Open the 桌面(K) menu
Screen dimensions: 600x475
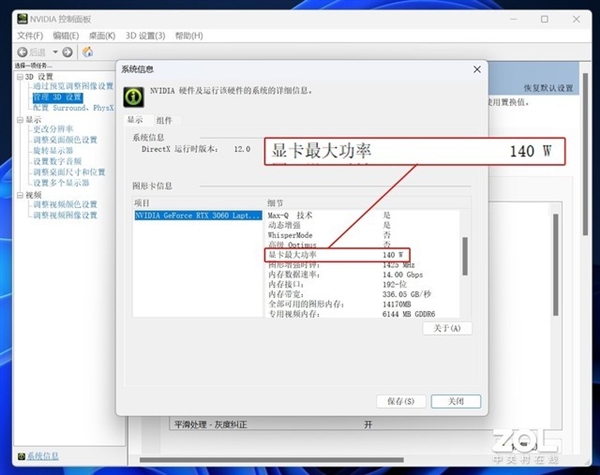102,36
